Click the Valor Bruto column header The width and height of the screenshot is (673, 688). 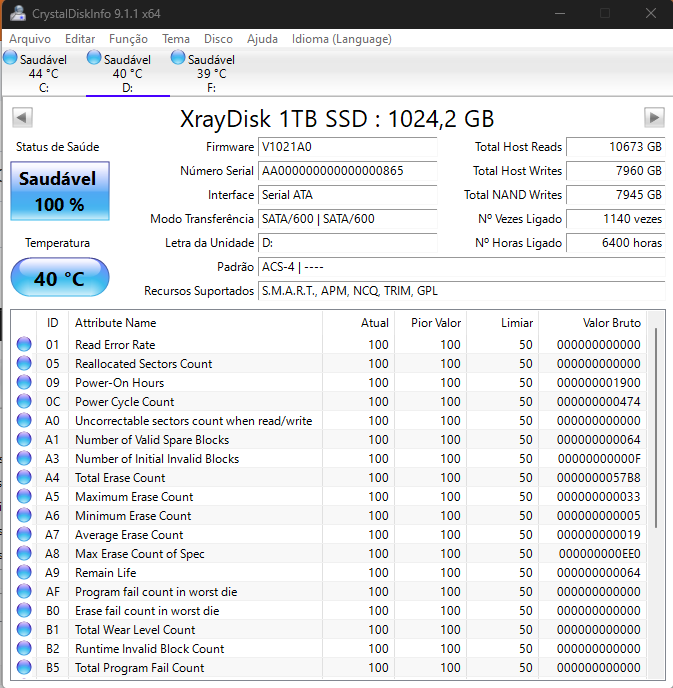point(593,323)
